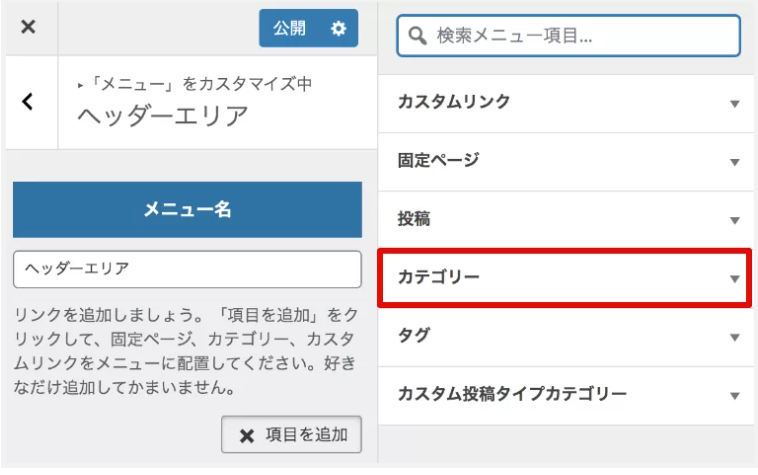Screen dimensions: 758x475
Task: Click the arrow next to 固定ページ
Action: [734, 161]
